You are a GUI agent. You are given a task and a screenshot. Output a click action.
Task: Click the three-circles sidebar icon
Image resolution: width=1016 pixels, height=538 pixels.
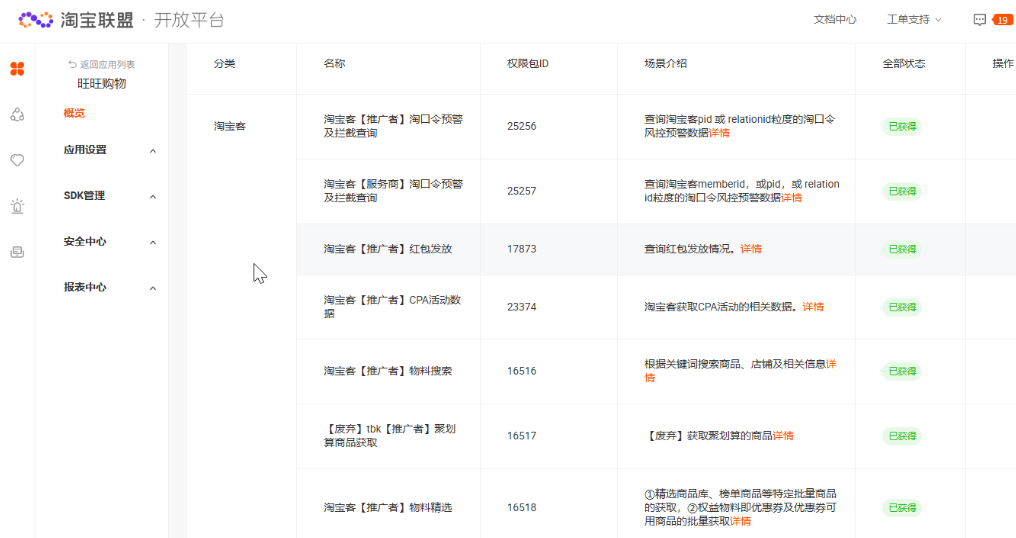17,115
